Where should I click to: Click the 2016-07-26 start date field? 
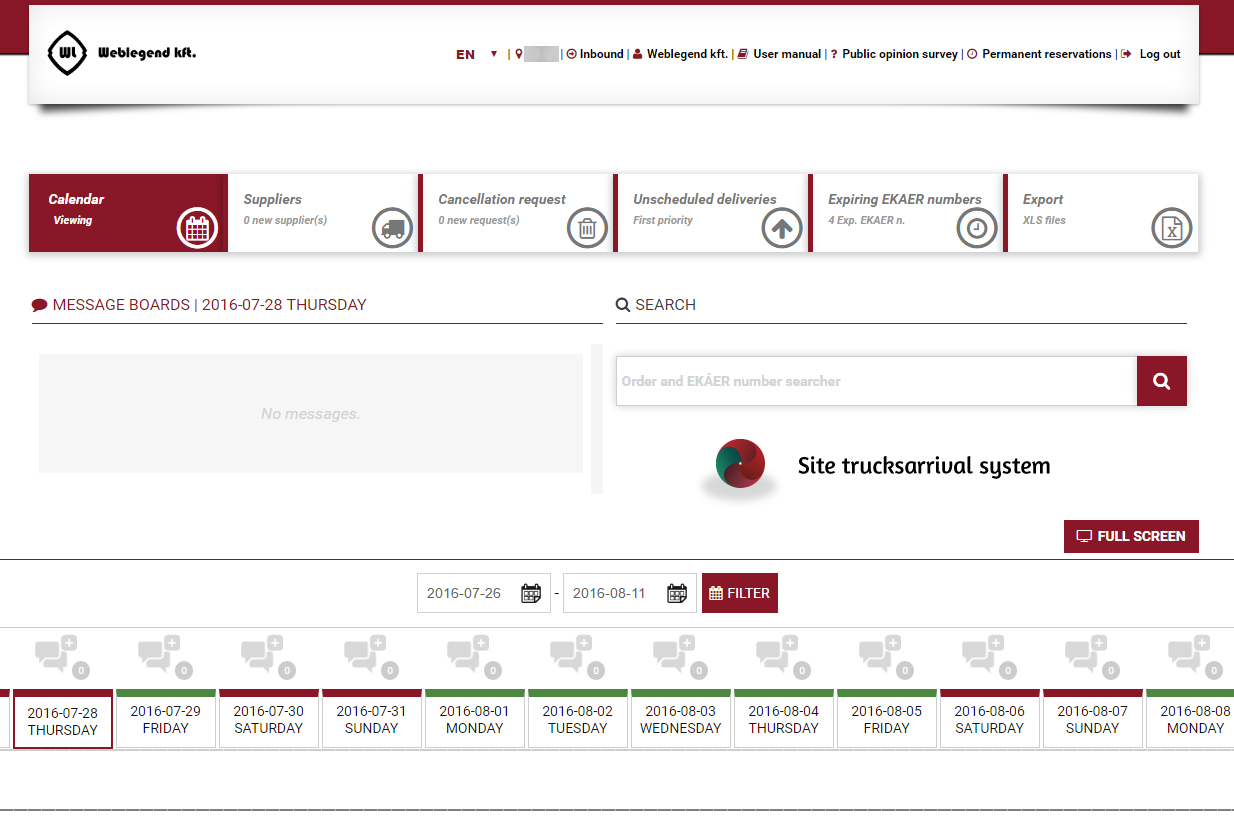[465, 593]
